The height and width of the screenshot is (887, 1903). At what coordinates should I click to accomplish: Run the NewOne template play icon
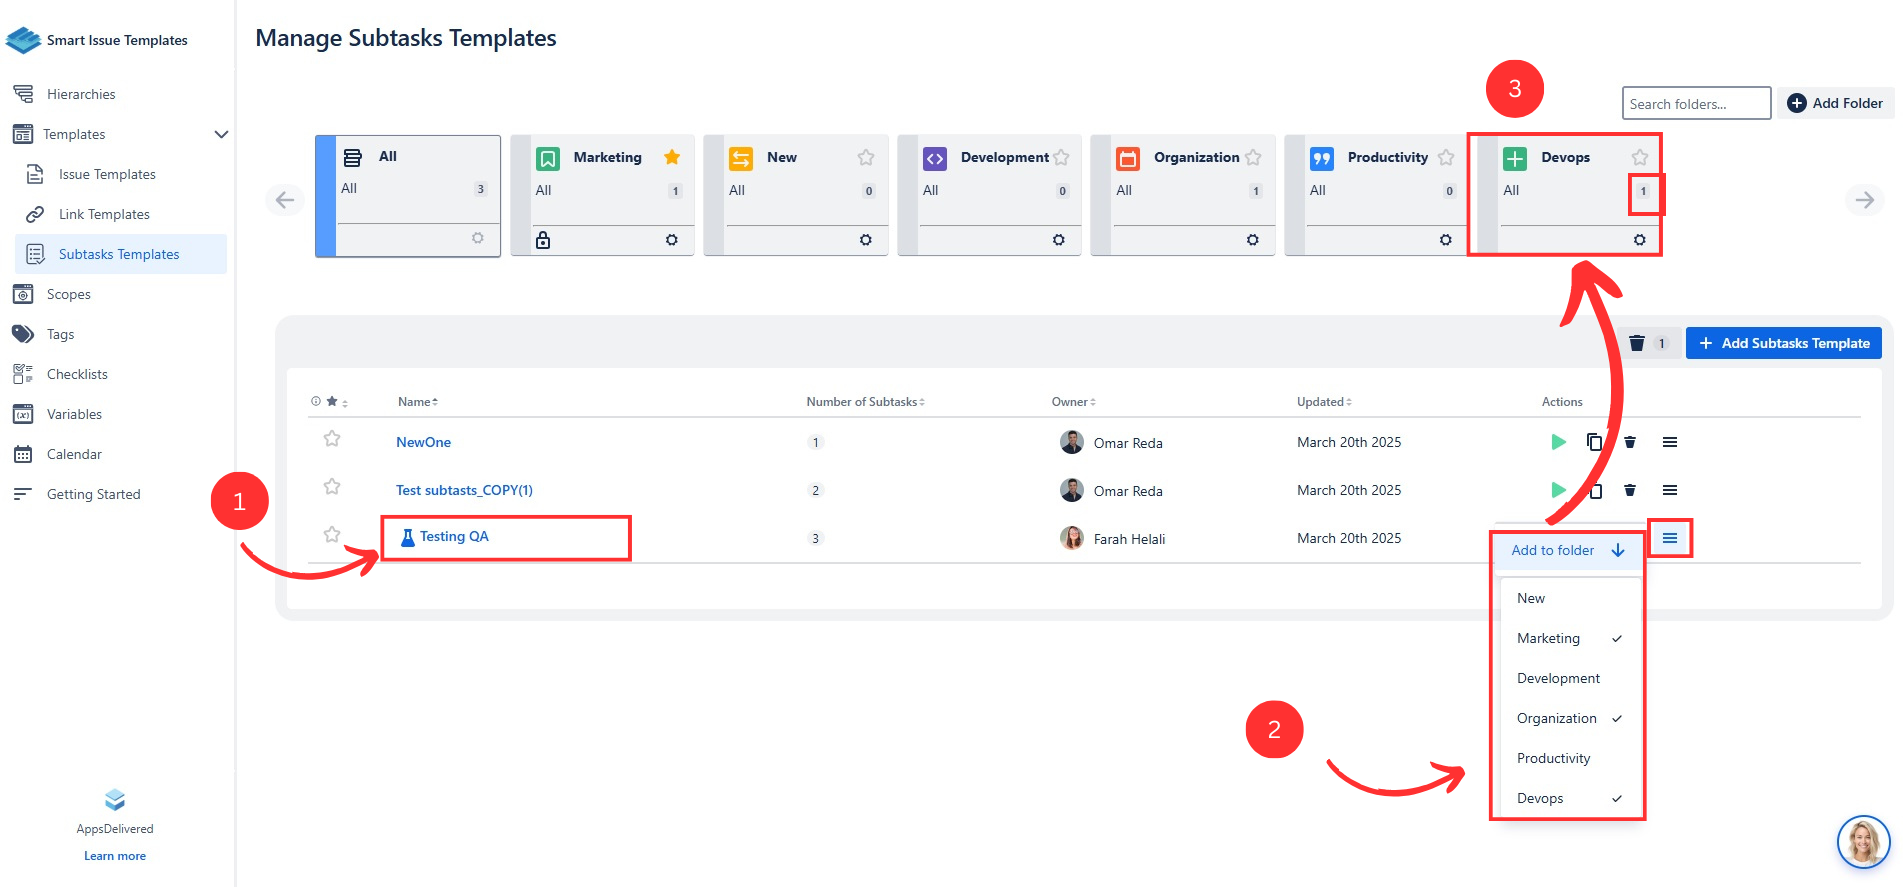pos(1558,442)
